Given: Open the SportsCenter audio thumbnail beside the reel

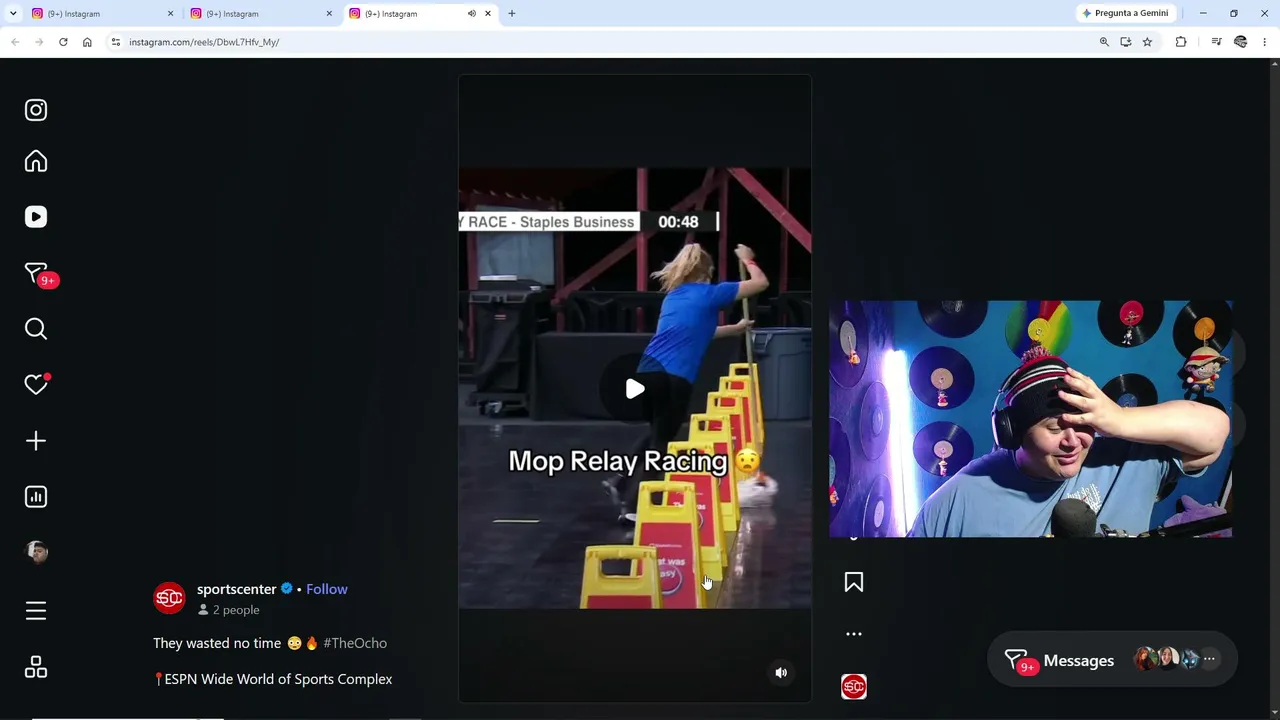Looking at the screenshot, I should tap(854, 686).
